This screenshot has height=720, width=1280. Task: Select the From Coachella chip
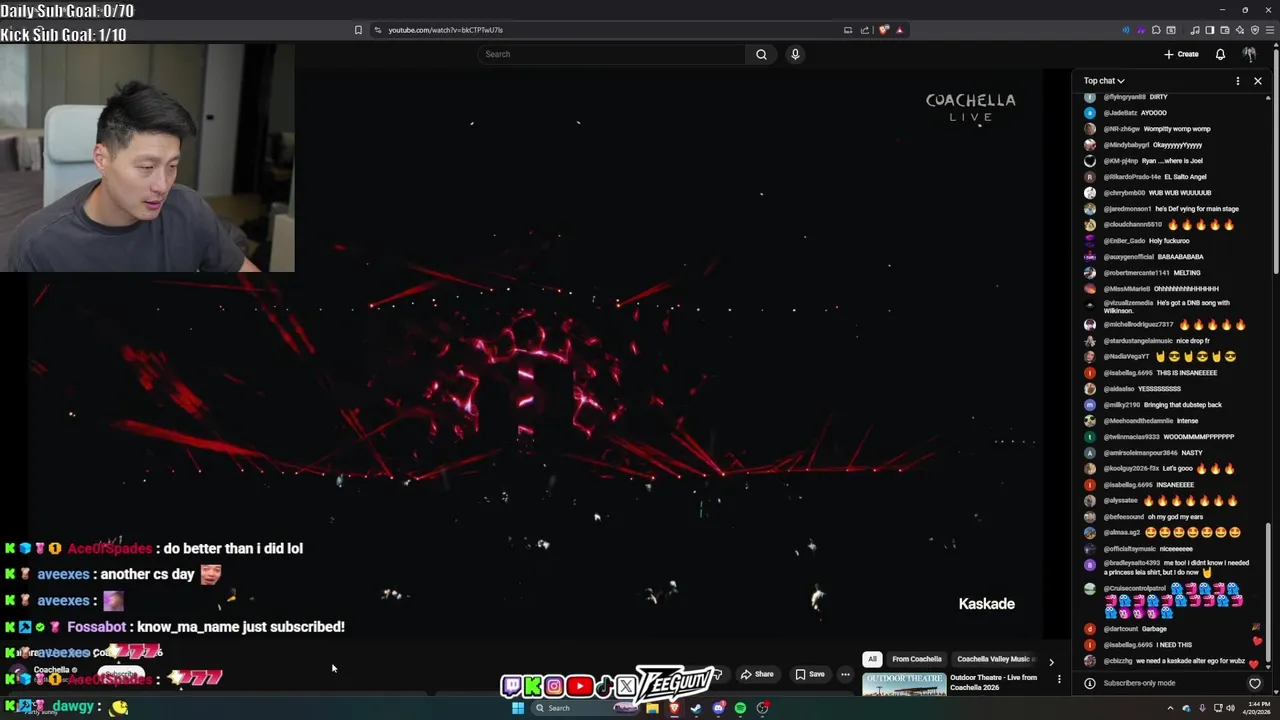click(917, 659)
